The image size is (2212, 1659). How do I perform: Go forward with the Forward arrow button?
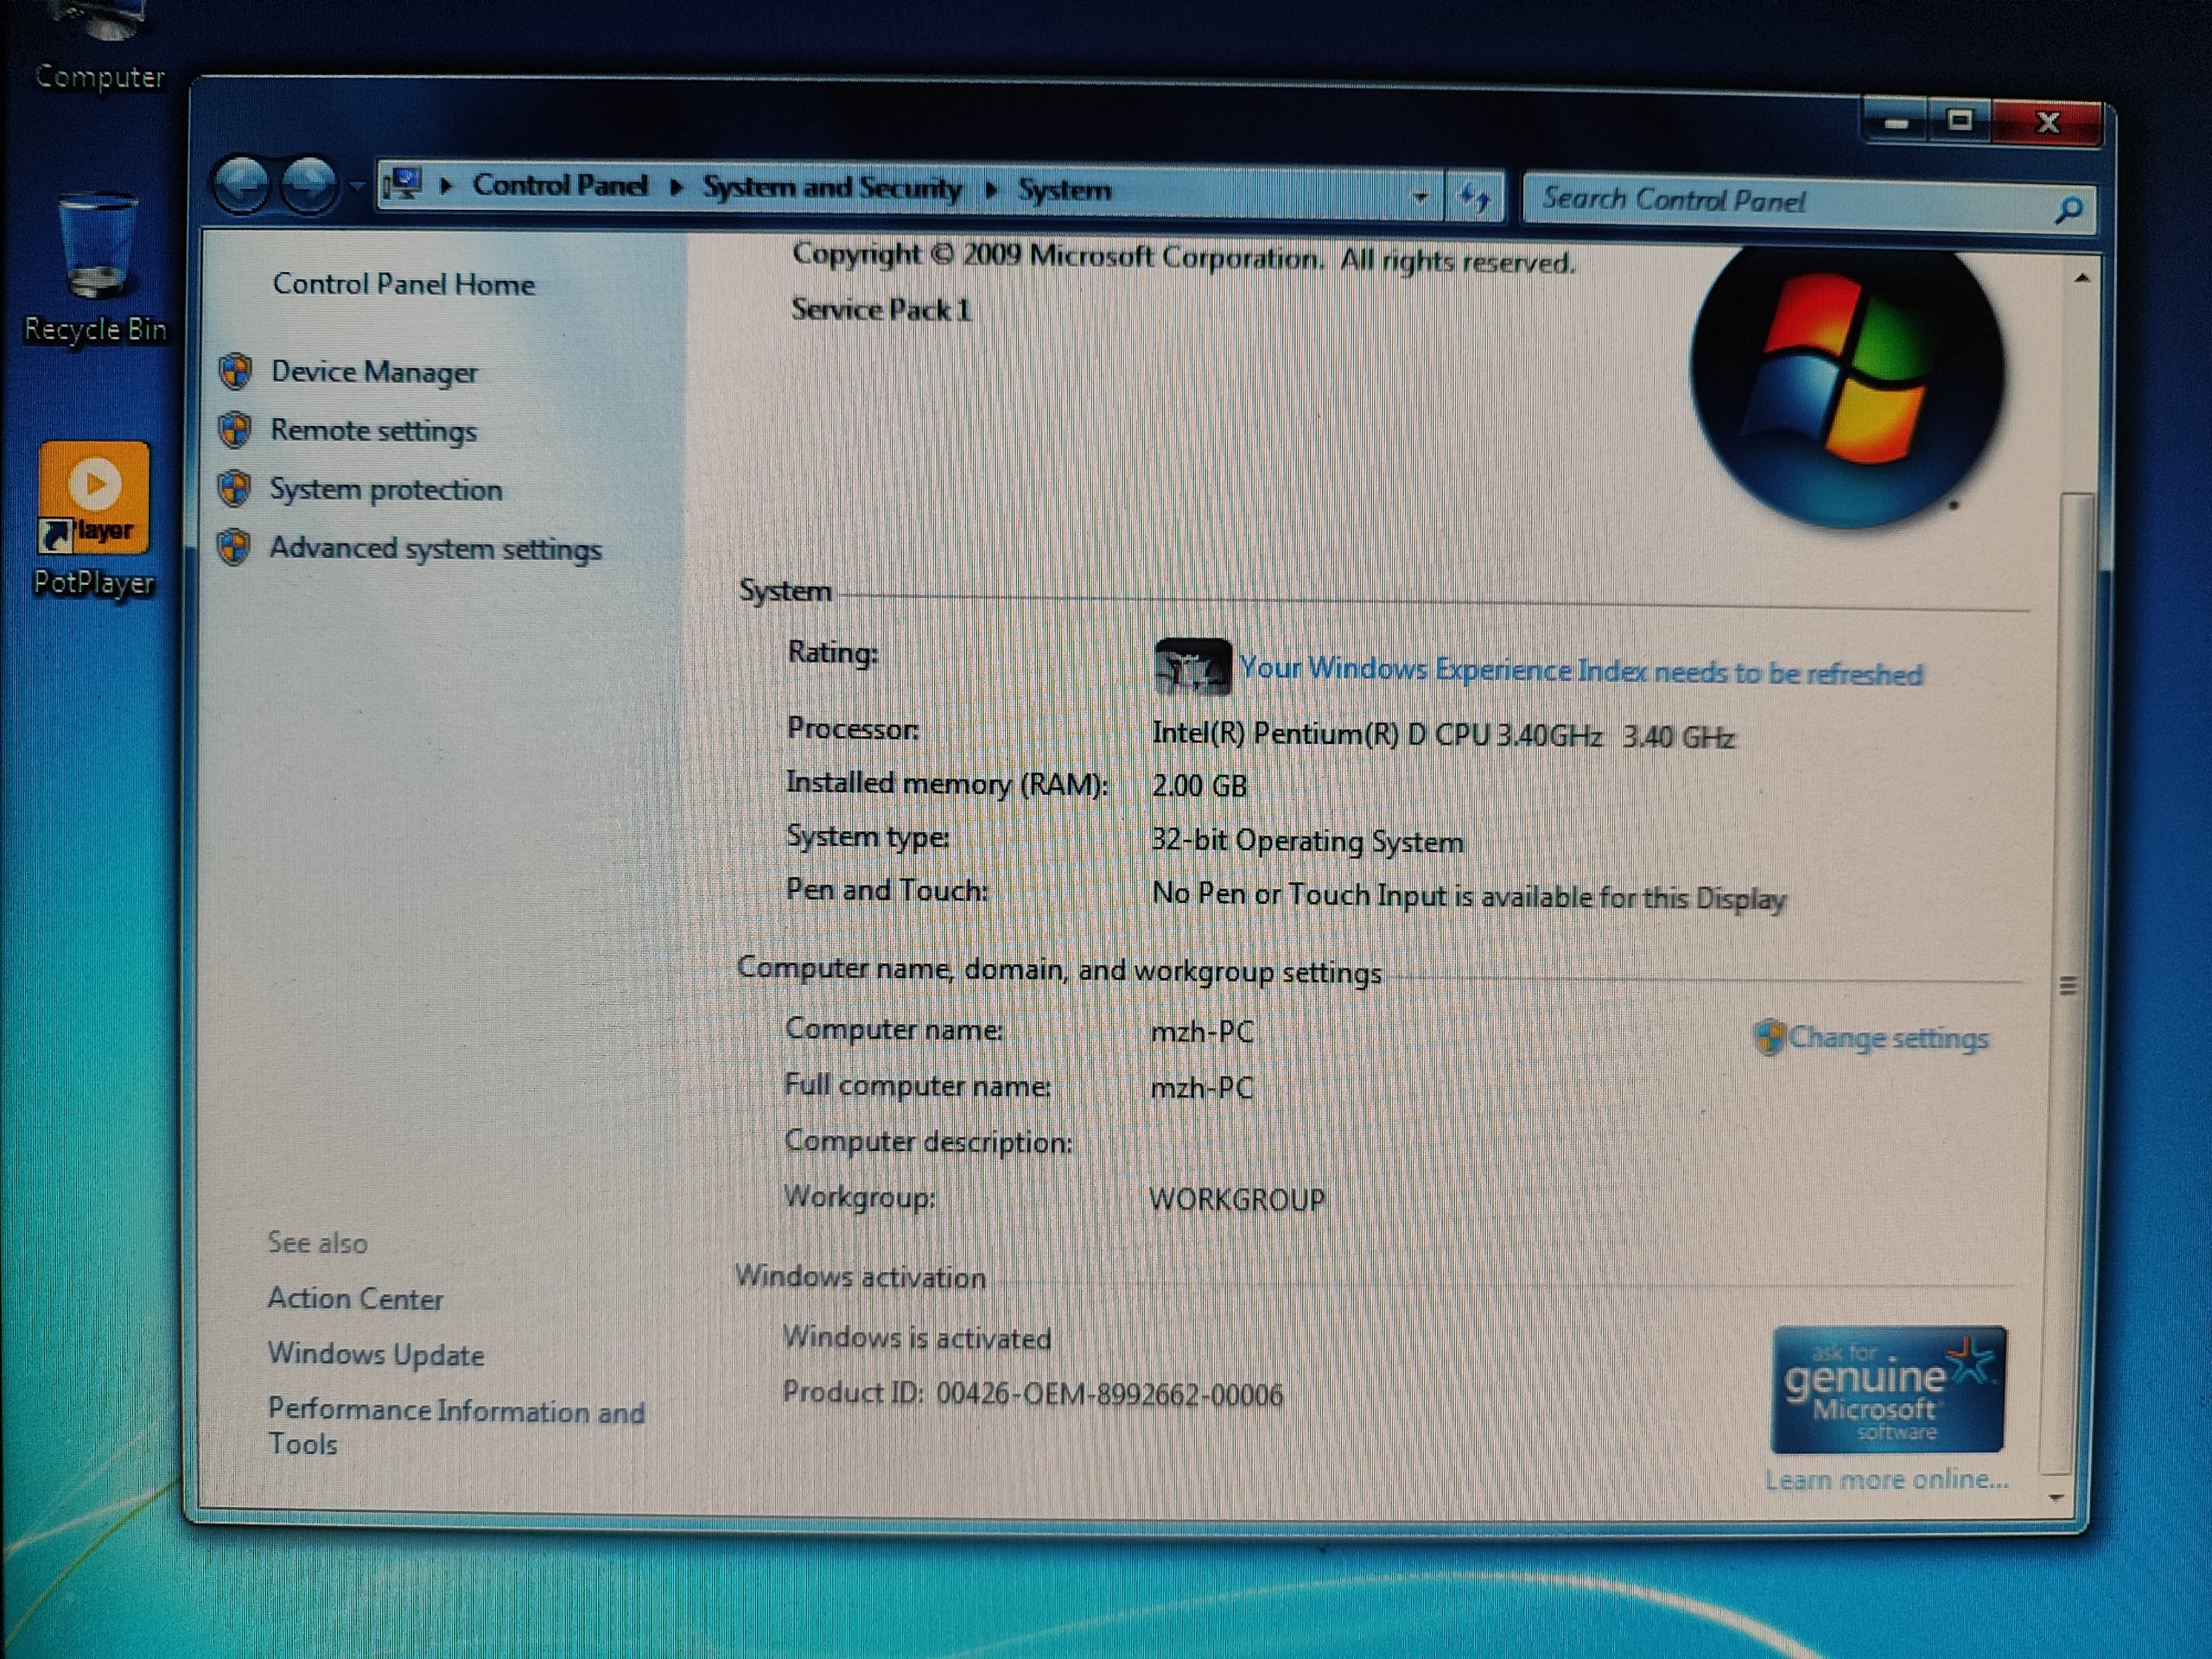309,185
